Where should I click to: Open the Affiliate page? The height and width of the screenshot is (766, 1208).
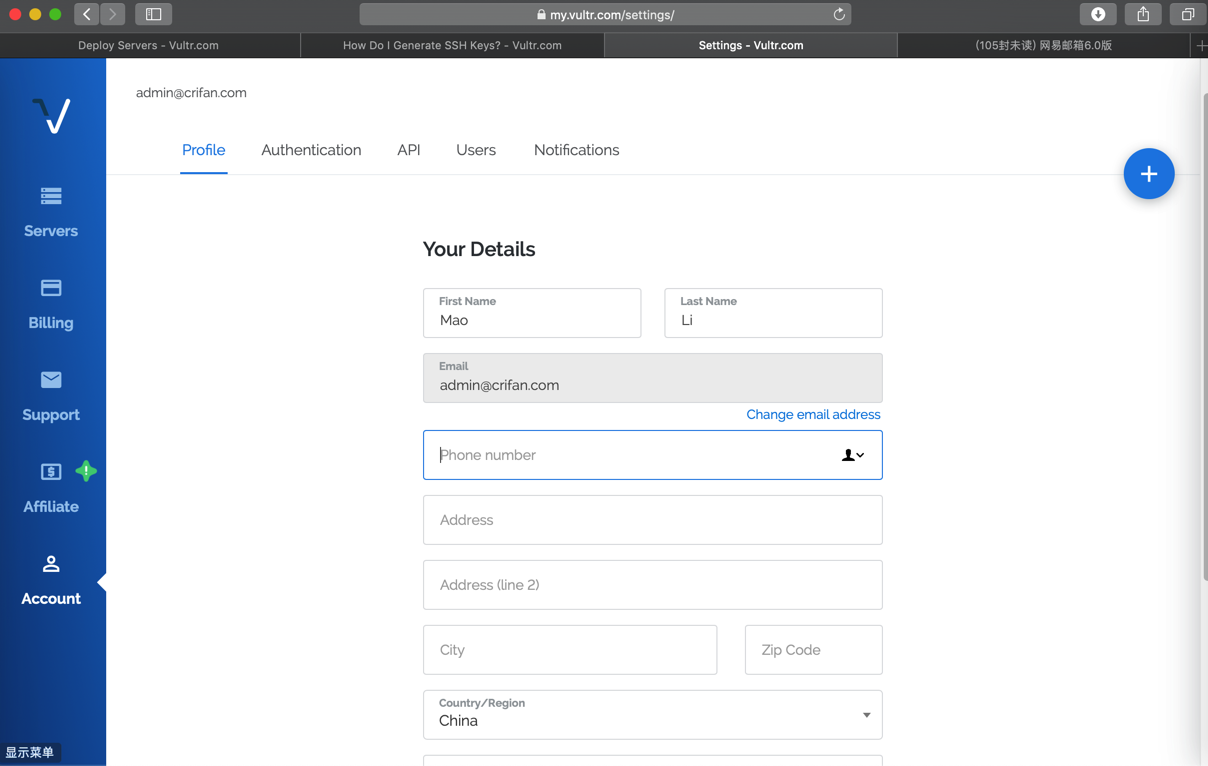[51, 487]
